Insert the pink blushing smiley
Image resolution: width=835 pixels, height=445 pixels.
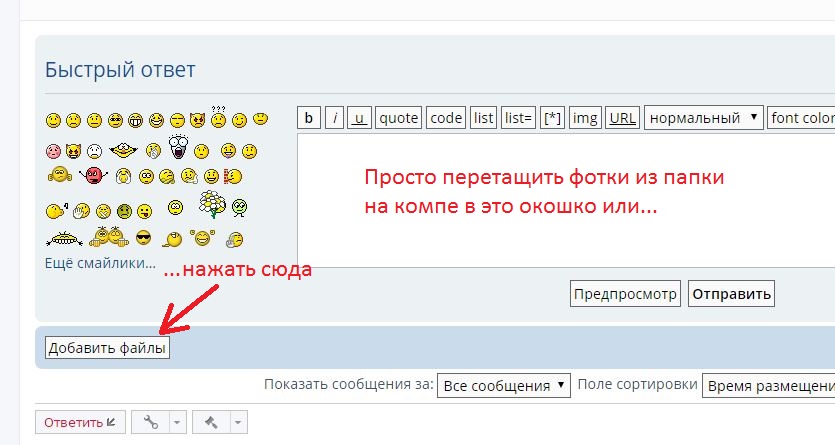[53, 151]
